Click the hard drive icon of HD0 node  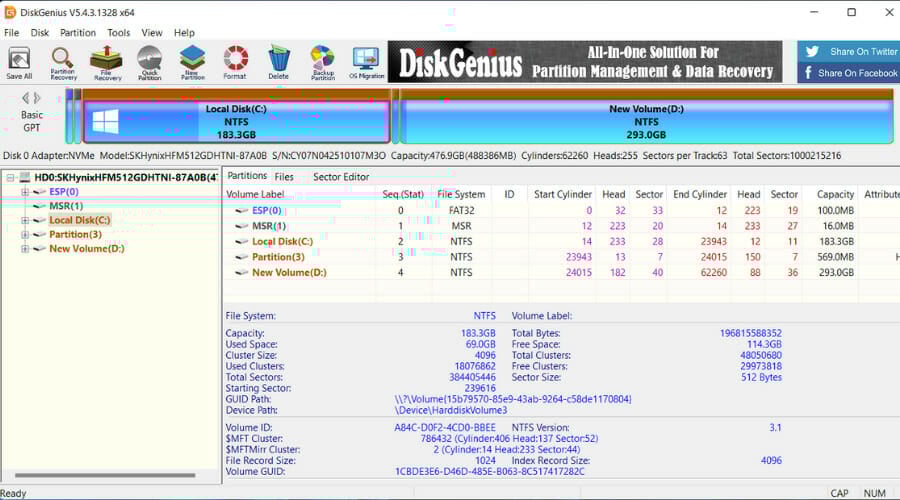point(25,177)
